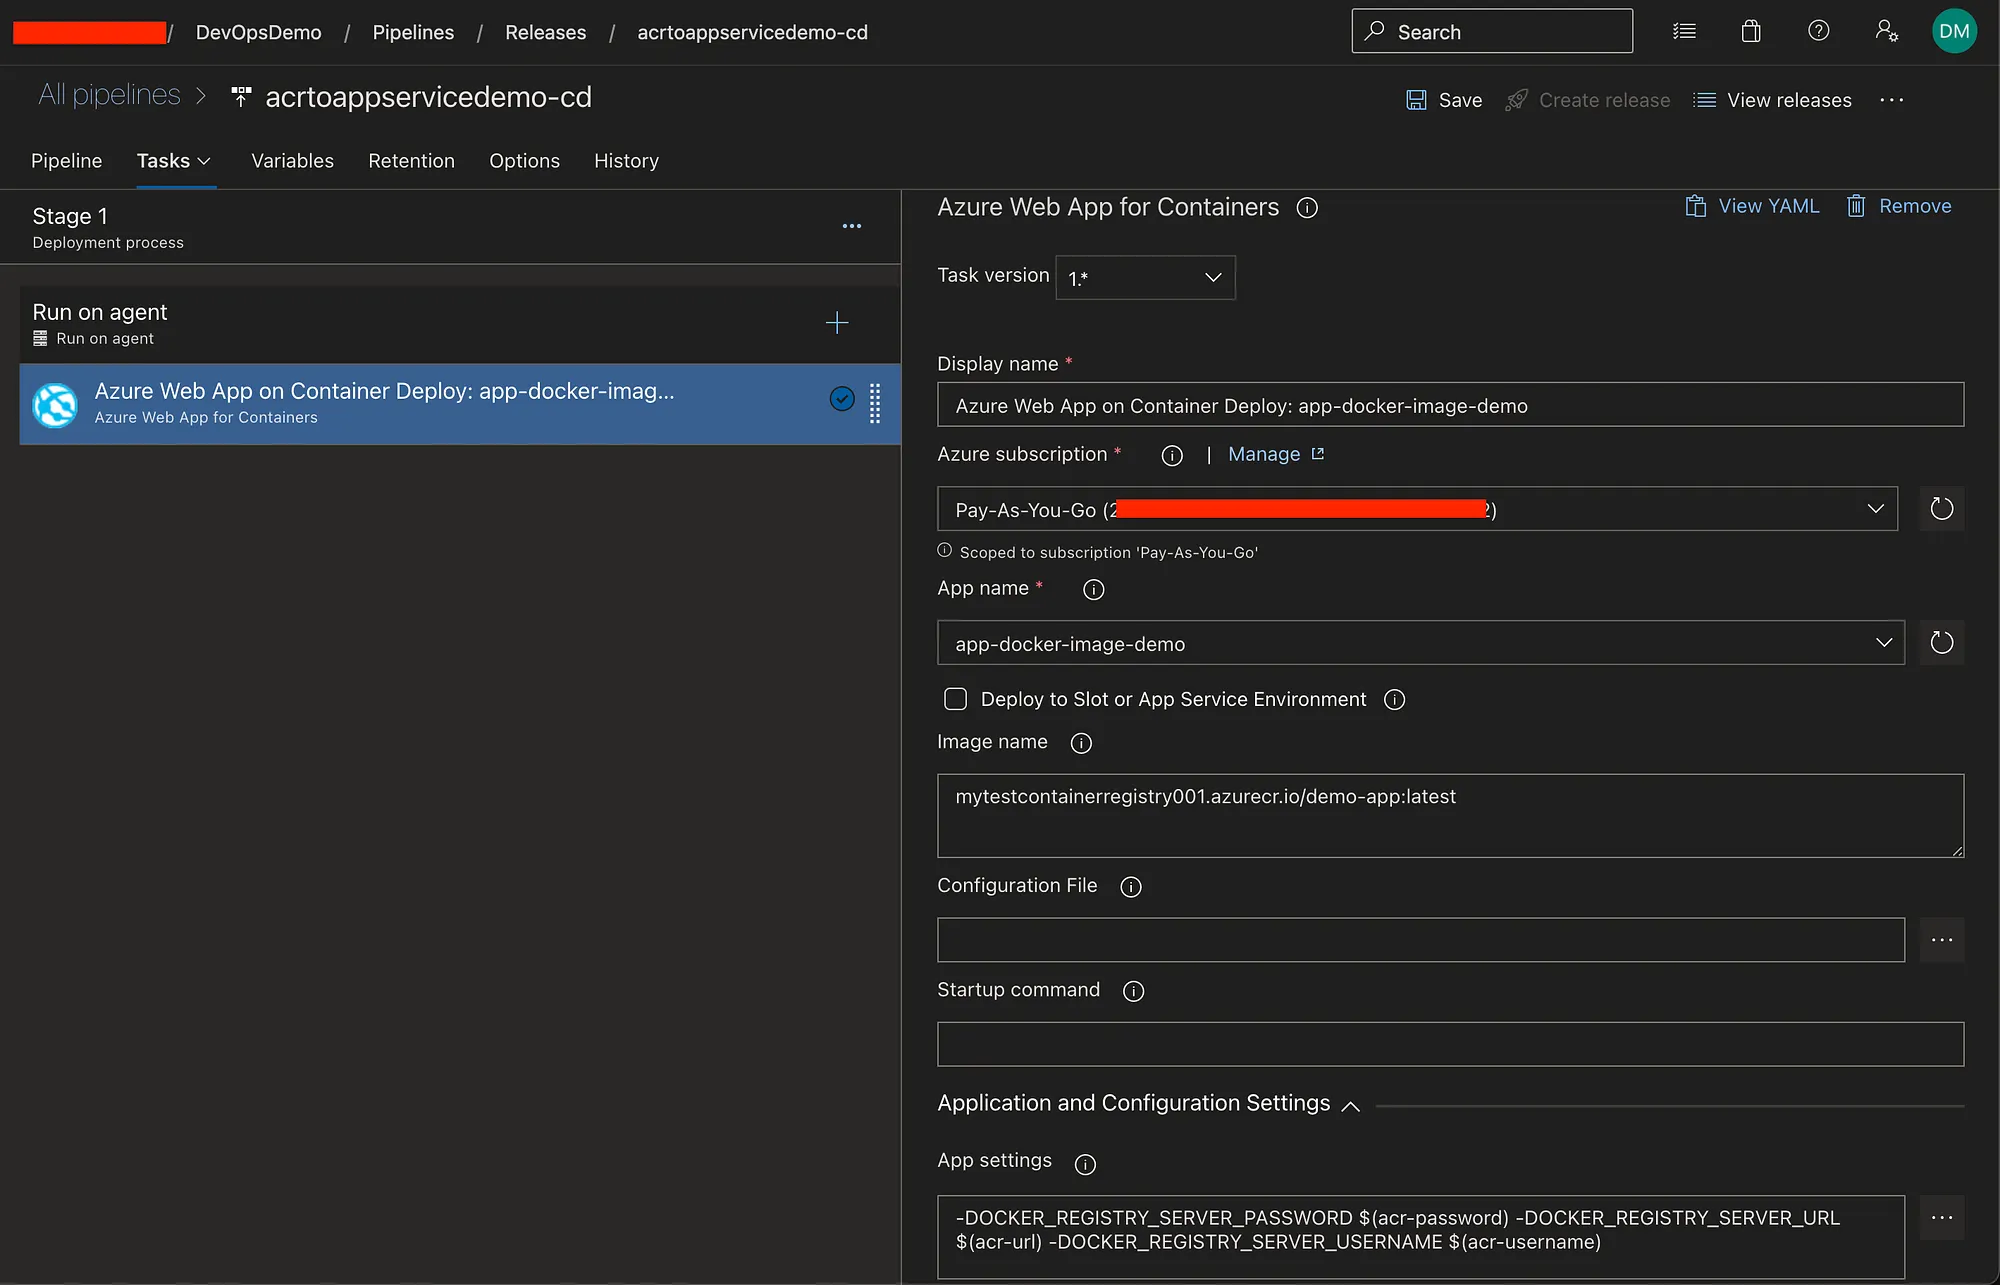Open the work items list icon in header

[1684, 31]
